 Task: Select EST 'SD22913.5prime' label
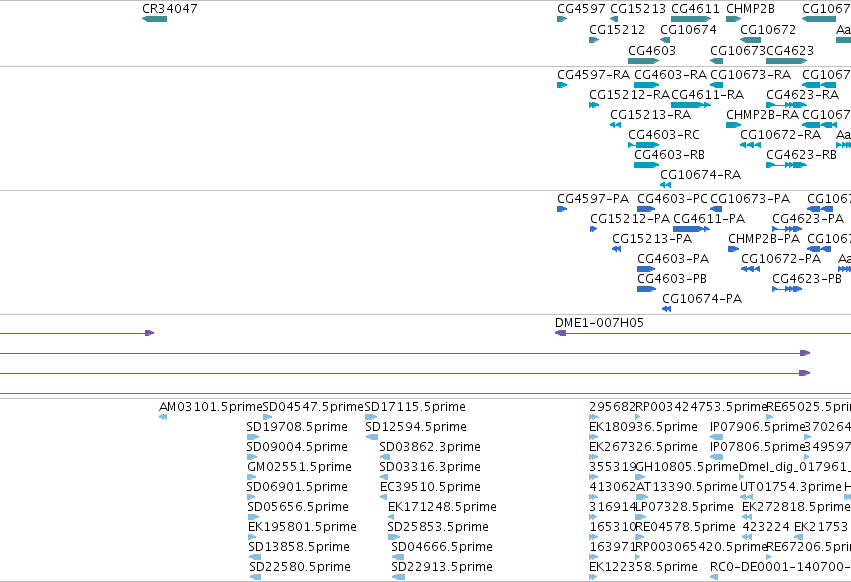point(442,567)
